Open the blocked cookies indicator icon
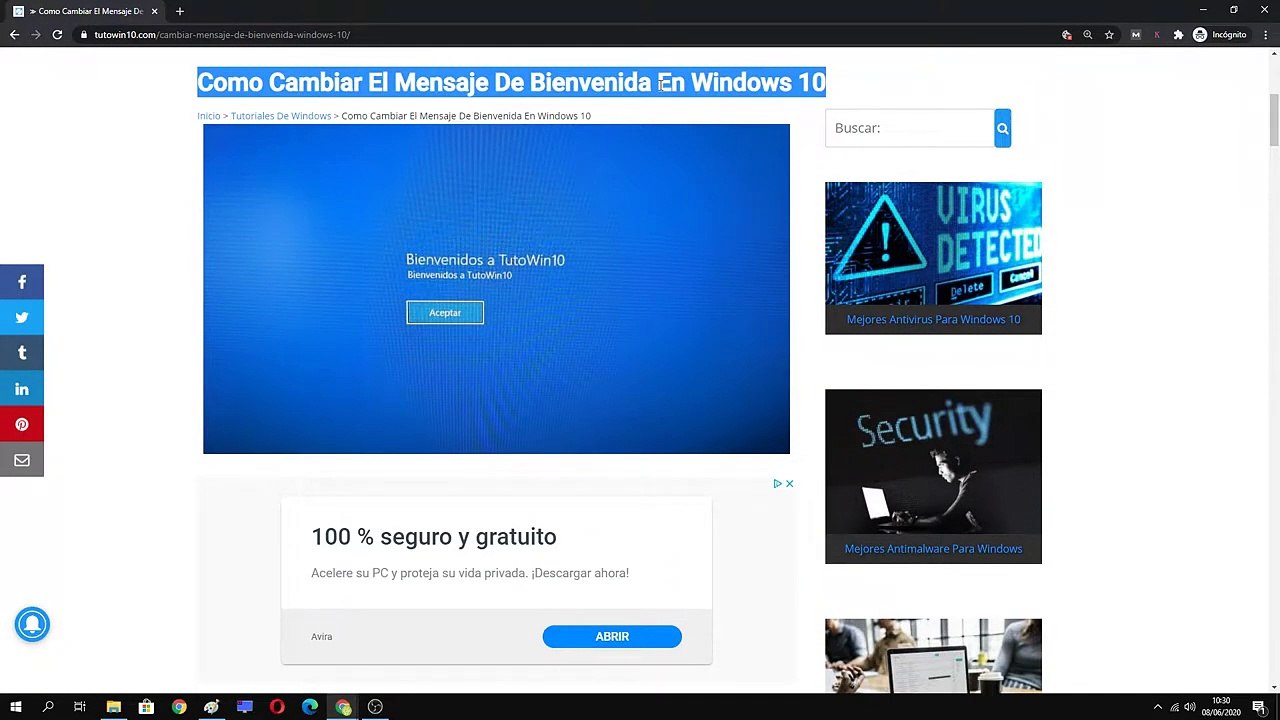 click(1067, 35)
